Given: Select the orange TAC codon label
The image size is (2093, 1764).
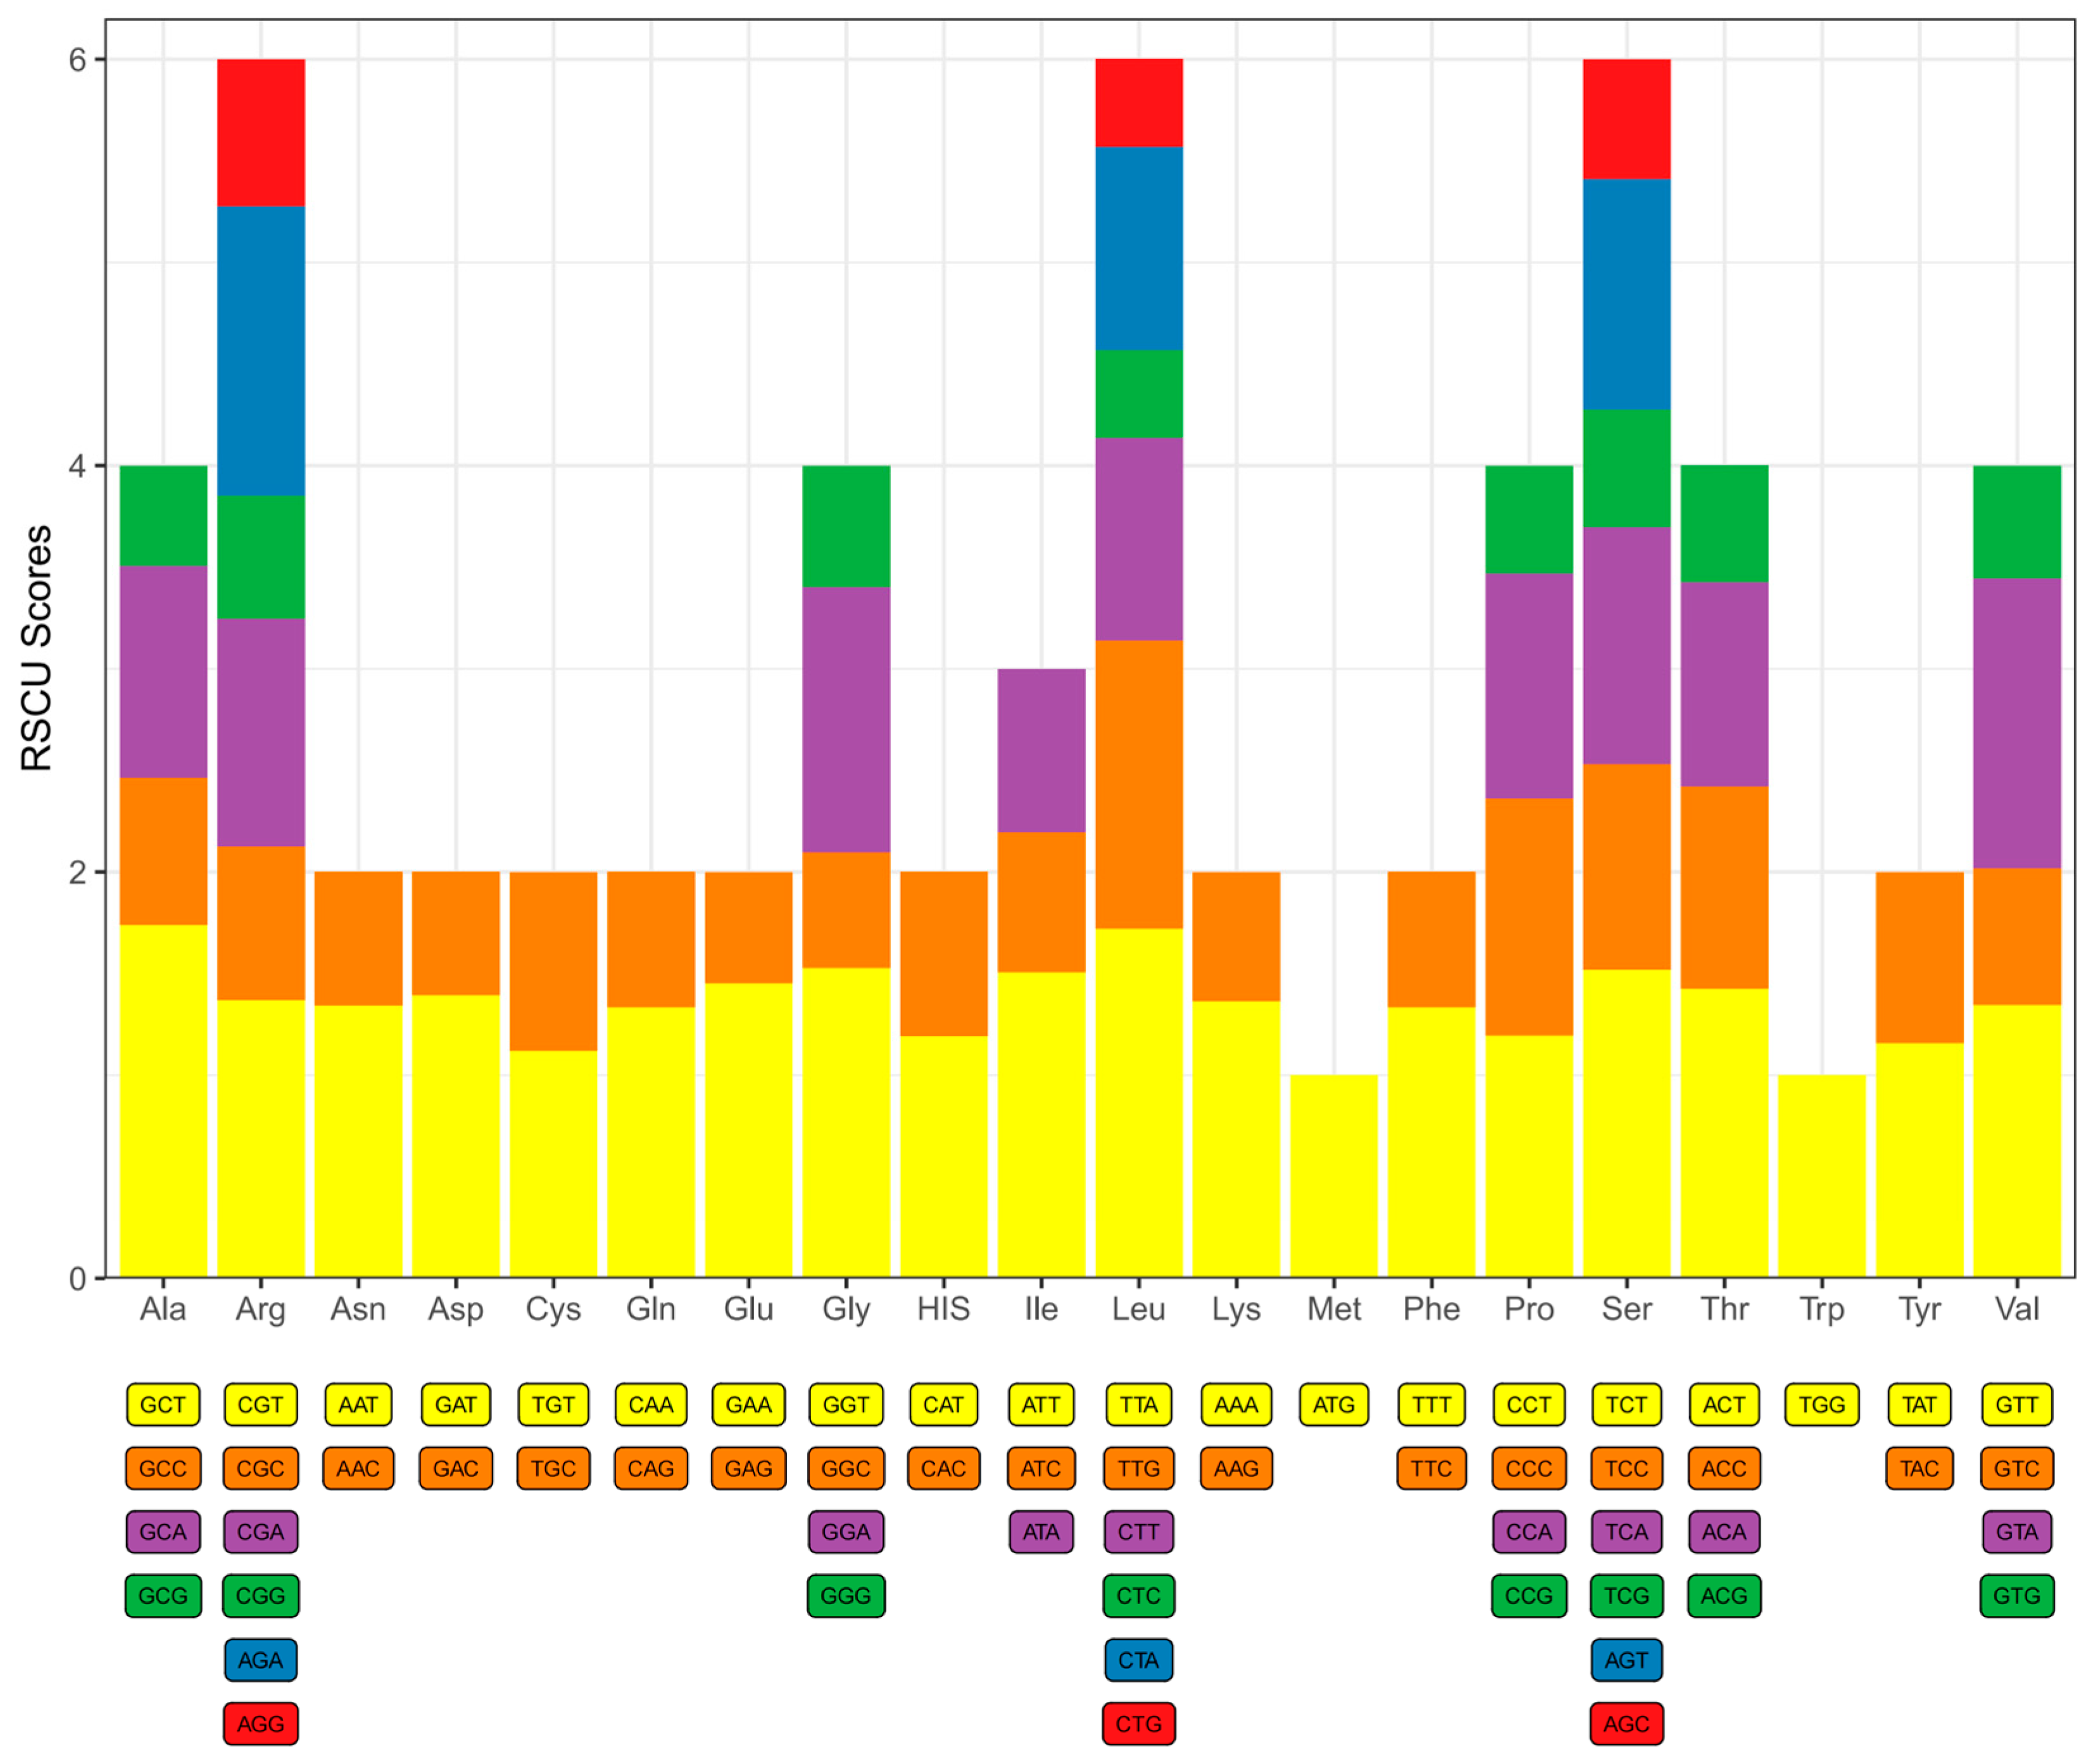Looking at the screenshot, I should click(x=1918, y=1468).
